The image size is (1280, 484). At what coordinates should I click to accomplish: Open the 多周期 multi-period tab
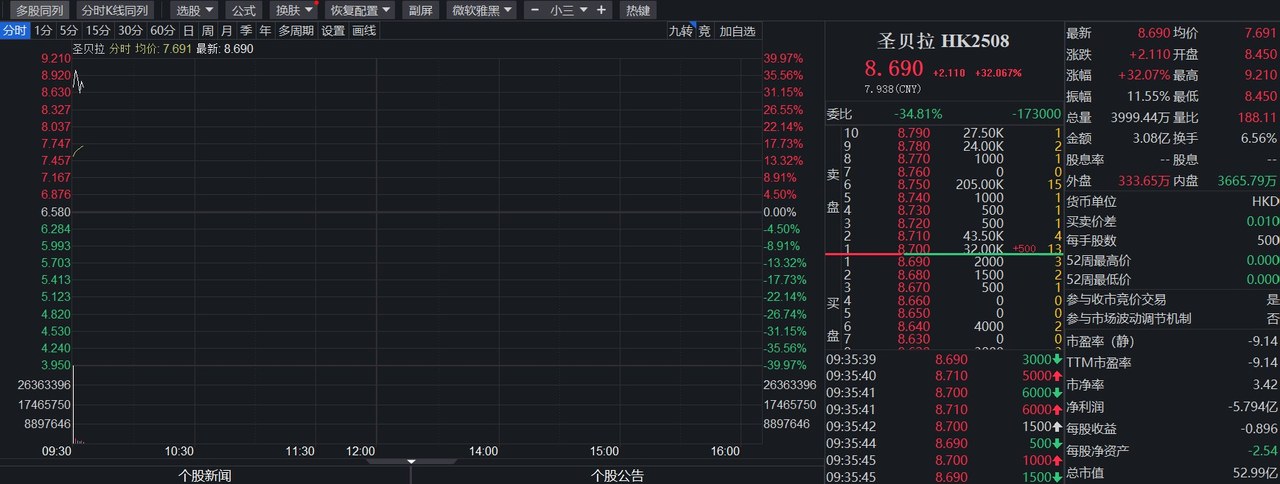tap(296, 31)
